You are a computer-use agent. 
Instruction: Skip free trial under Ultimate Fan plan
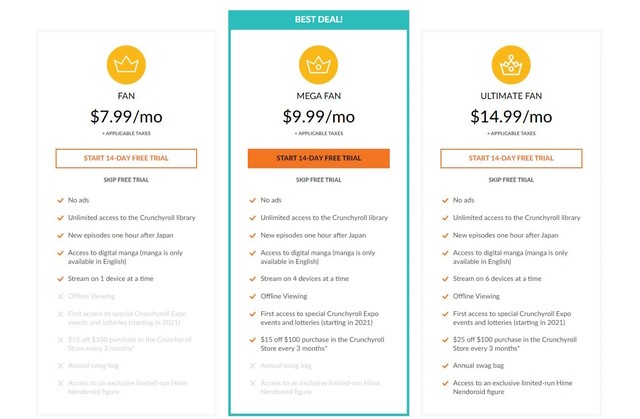(x=511, y=180)
